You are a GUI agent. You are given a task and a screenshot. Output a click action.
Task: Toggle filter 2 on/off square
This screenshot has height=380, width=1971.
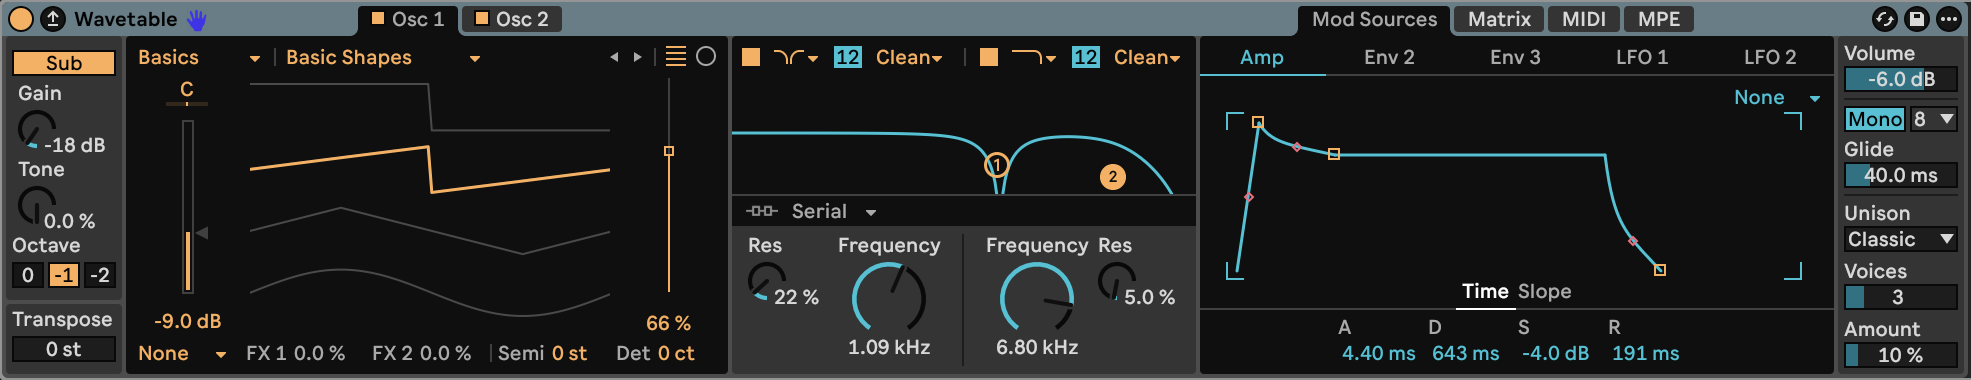tap(989, 58)
